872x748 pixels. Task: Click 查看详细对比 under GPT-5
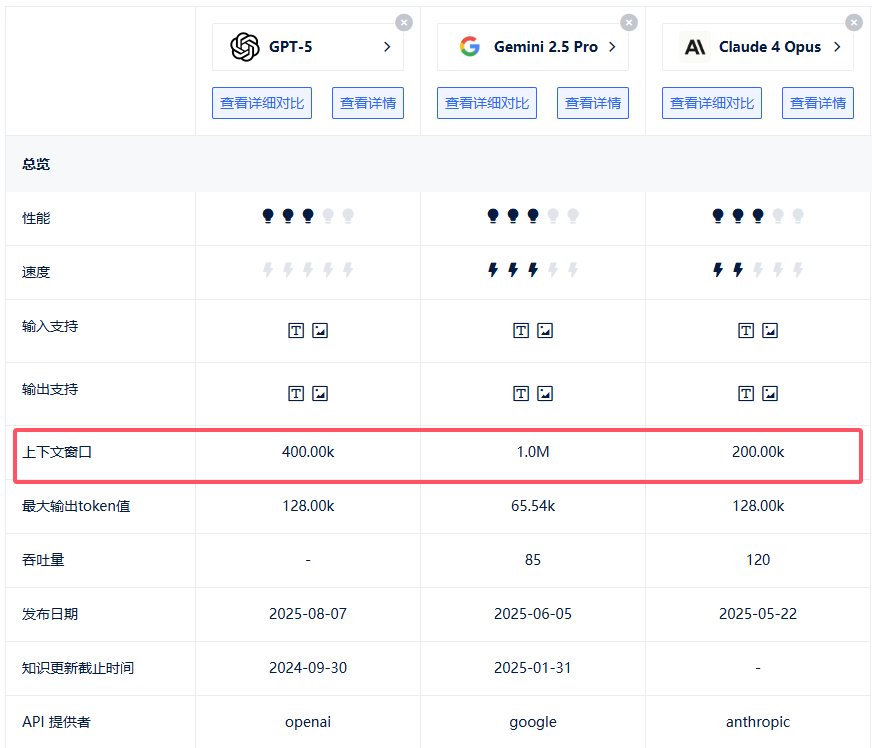pos(262,103)
